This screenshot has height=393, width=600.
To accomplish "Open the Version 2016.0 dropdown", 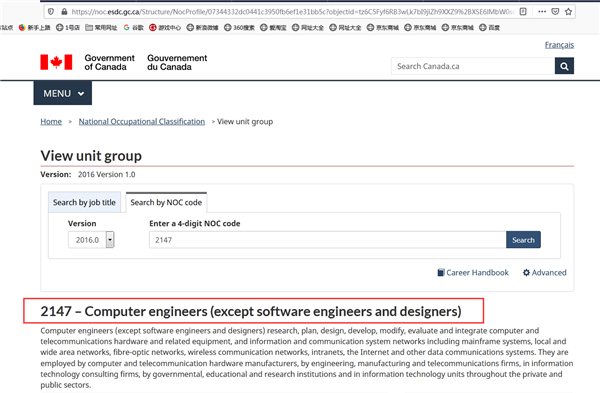I will (91, 240).
